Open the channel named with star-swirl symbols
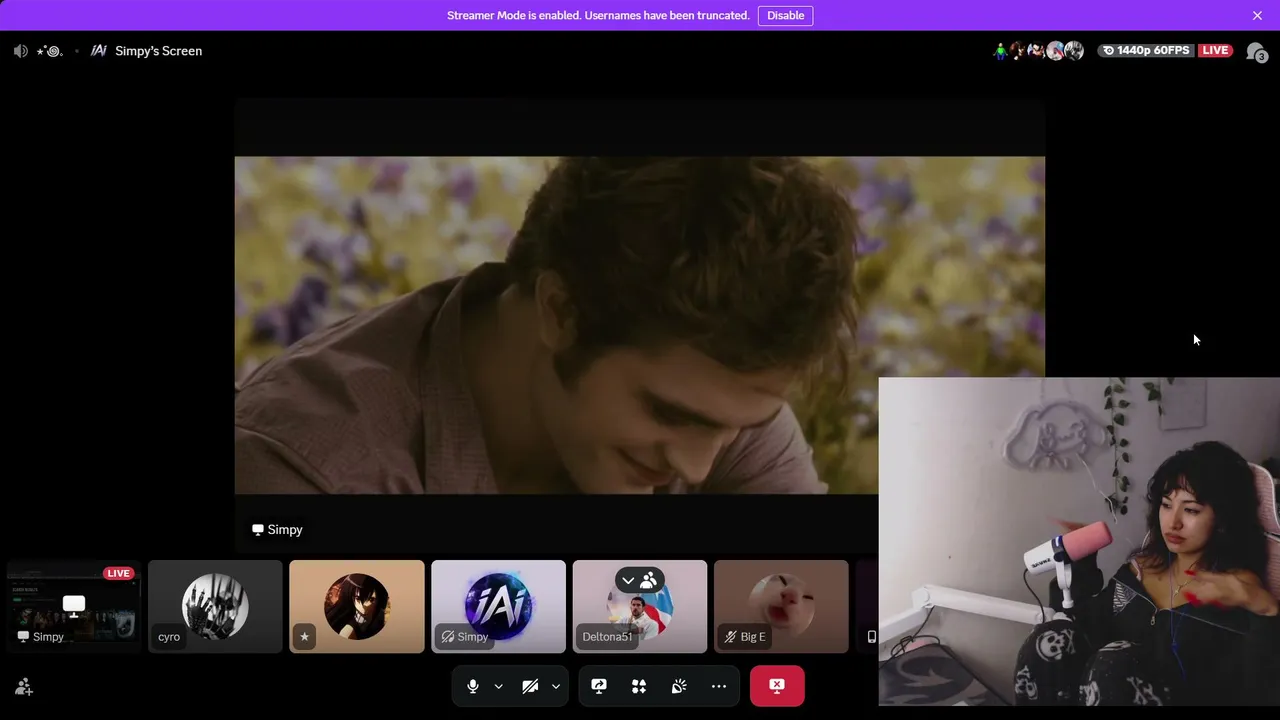 coord(49,51)
